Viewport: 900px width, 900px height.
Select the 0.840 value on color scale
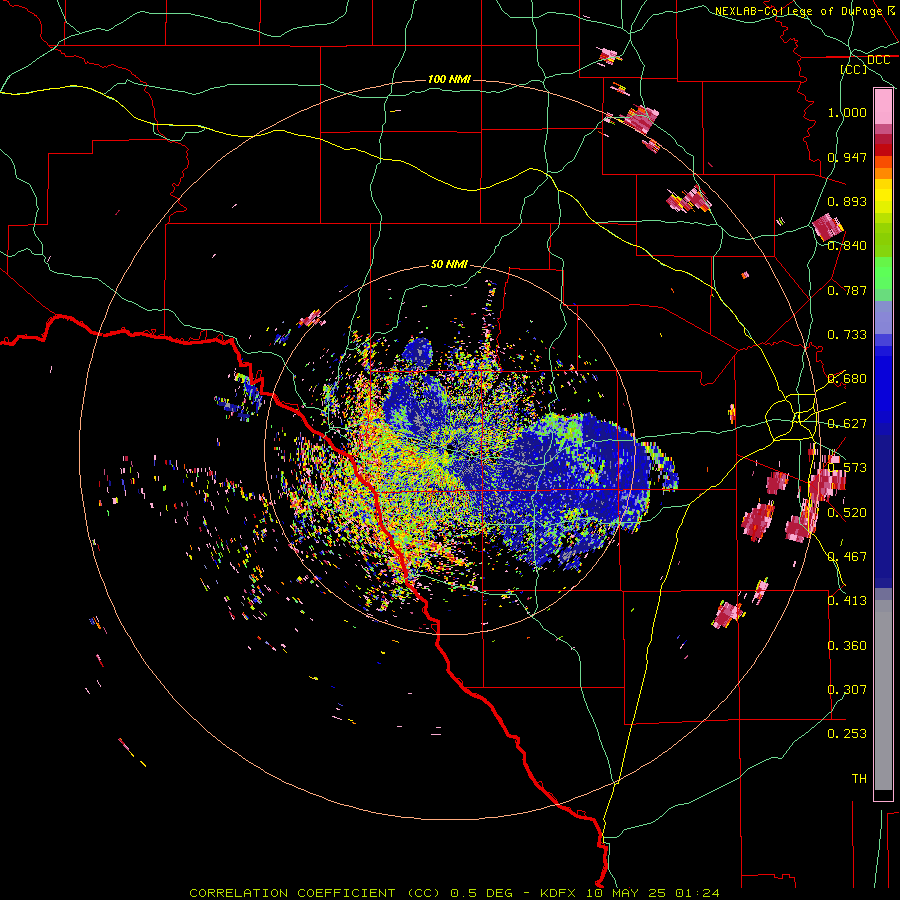(x=847, y=246)
